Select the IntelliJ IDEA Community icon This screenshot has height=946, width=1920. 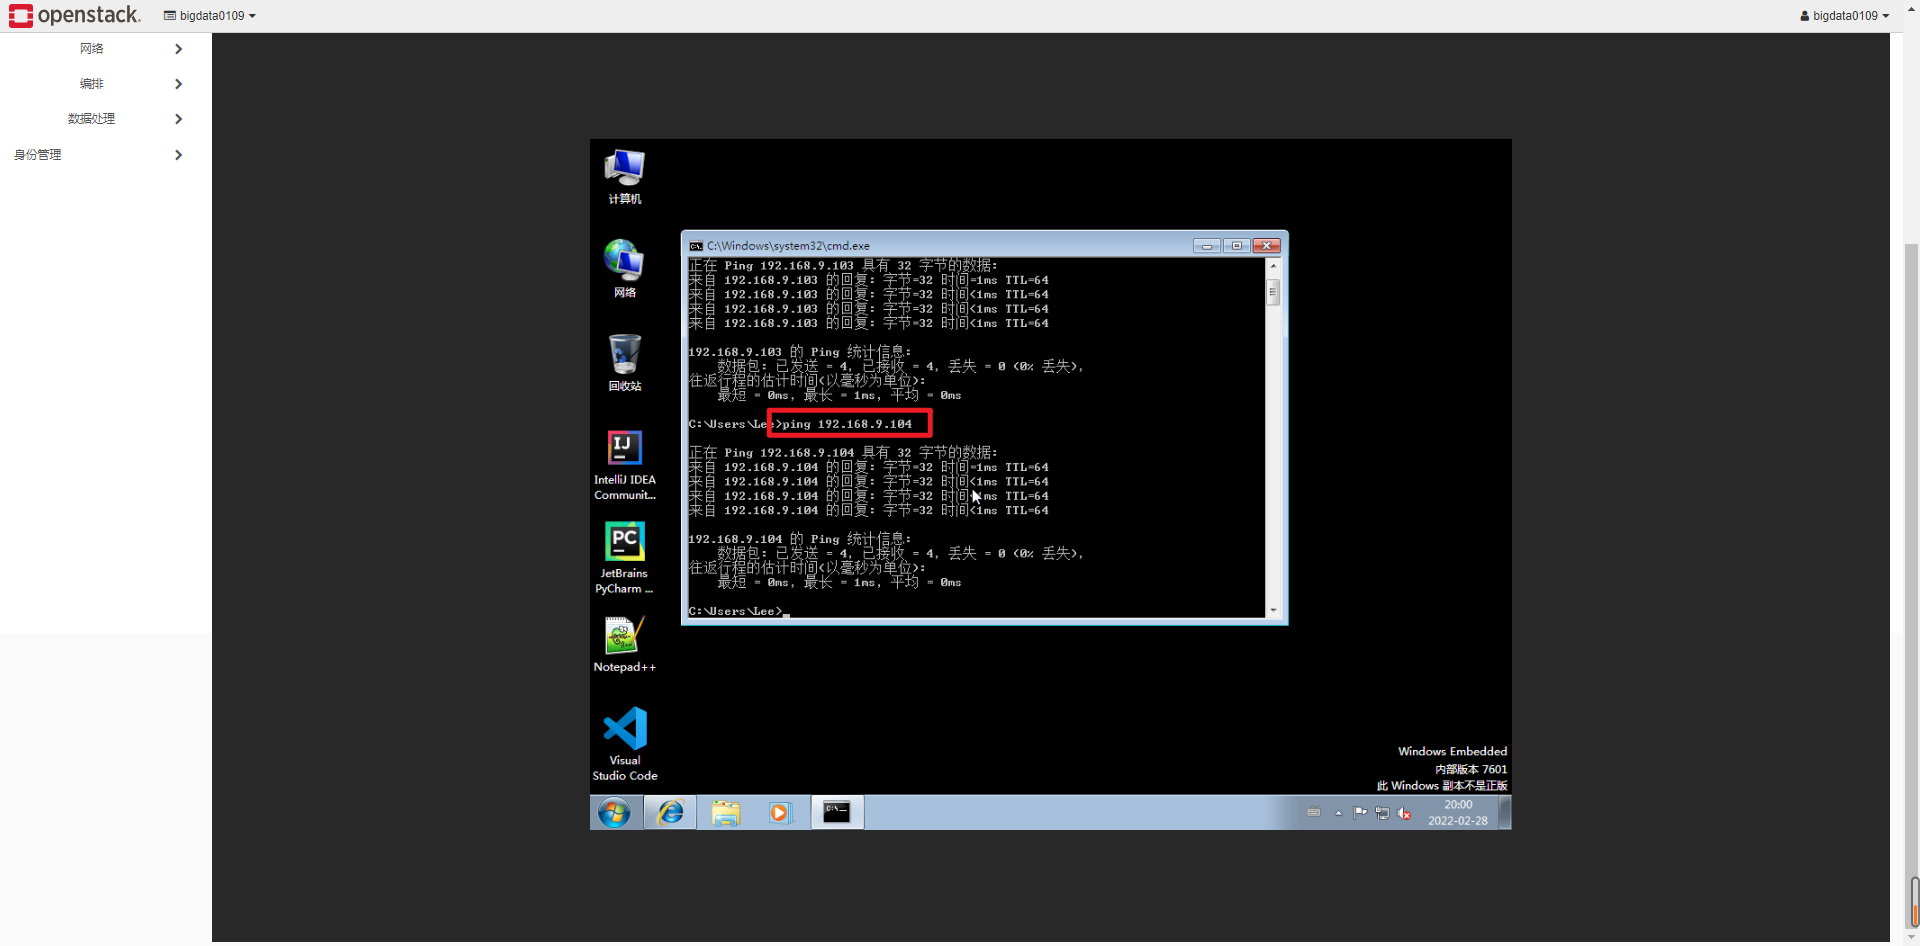pyautogui.click(x=625, y=465)
